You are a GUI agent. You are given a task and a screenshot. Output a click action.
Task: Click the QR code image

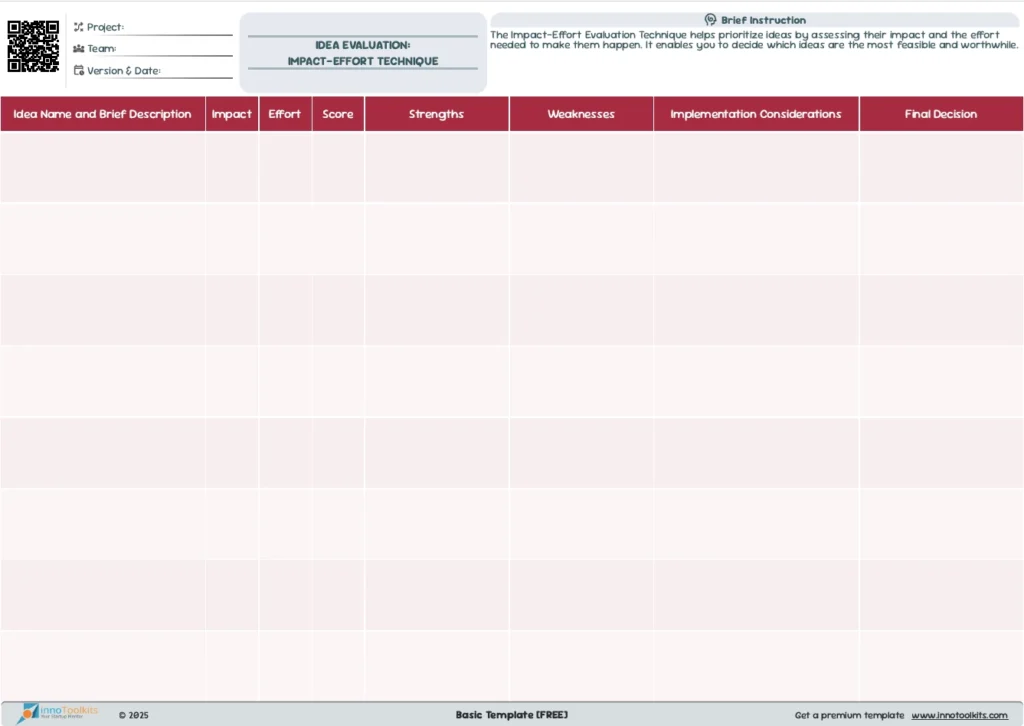coord(33,46)
